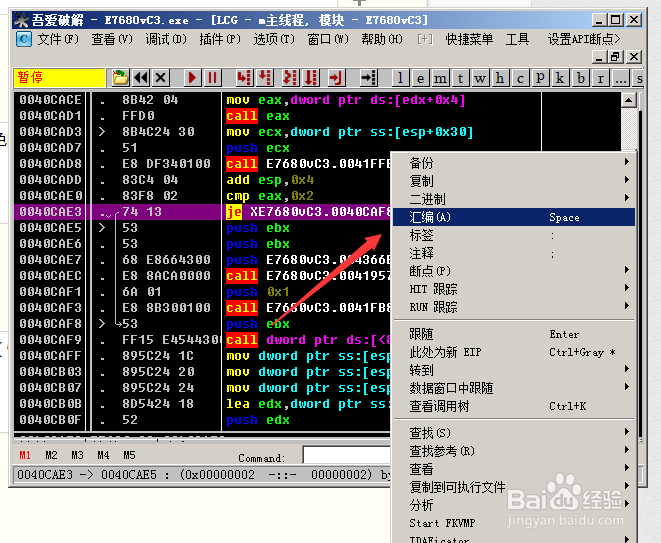The height and width of the screenshot is (543, 661).
Task: Open executable modules 'e' button
Action: point(420,78)
